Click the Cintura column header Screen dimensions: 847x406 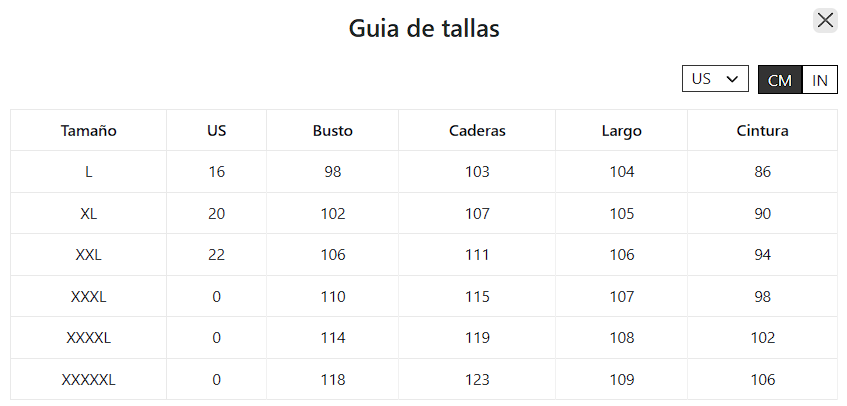(x=763, y=130)
